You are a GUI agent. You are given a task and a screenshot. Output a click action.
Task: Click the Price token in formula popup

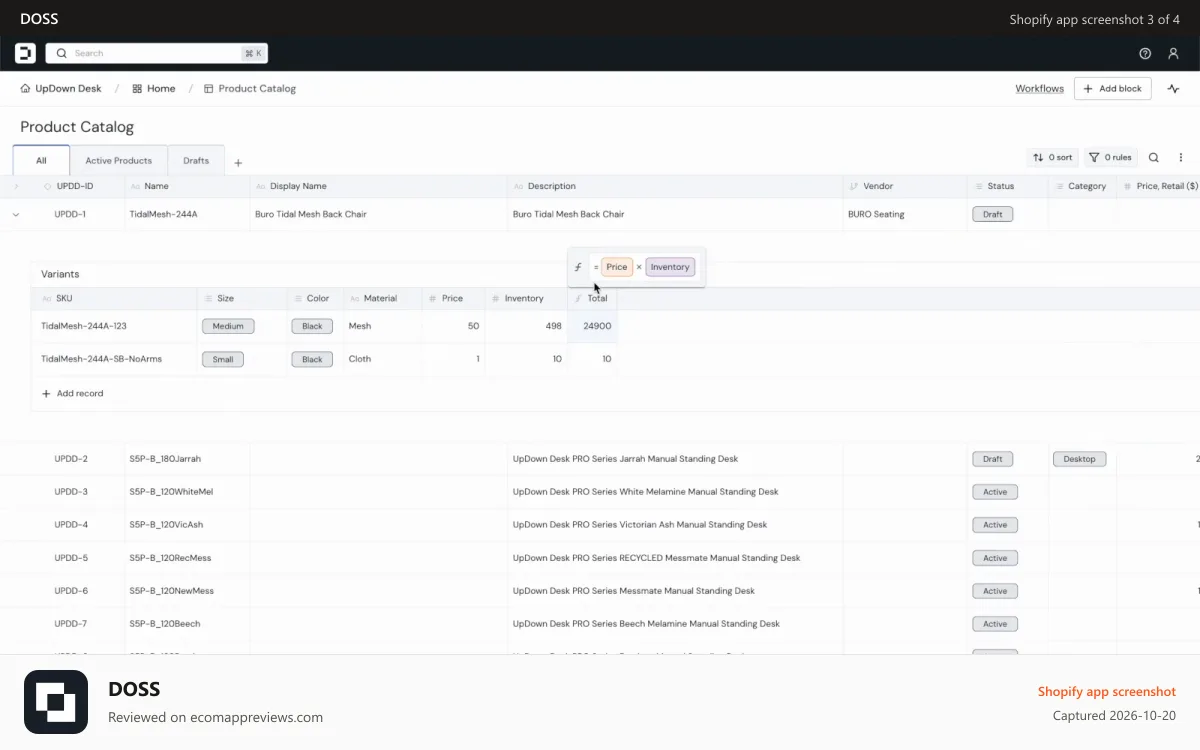(x=617, y=267)
